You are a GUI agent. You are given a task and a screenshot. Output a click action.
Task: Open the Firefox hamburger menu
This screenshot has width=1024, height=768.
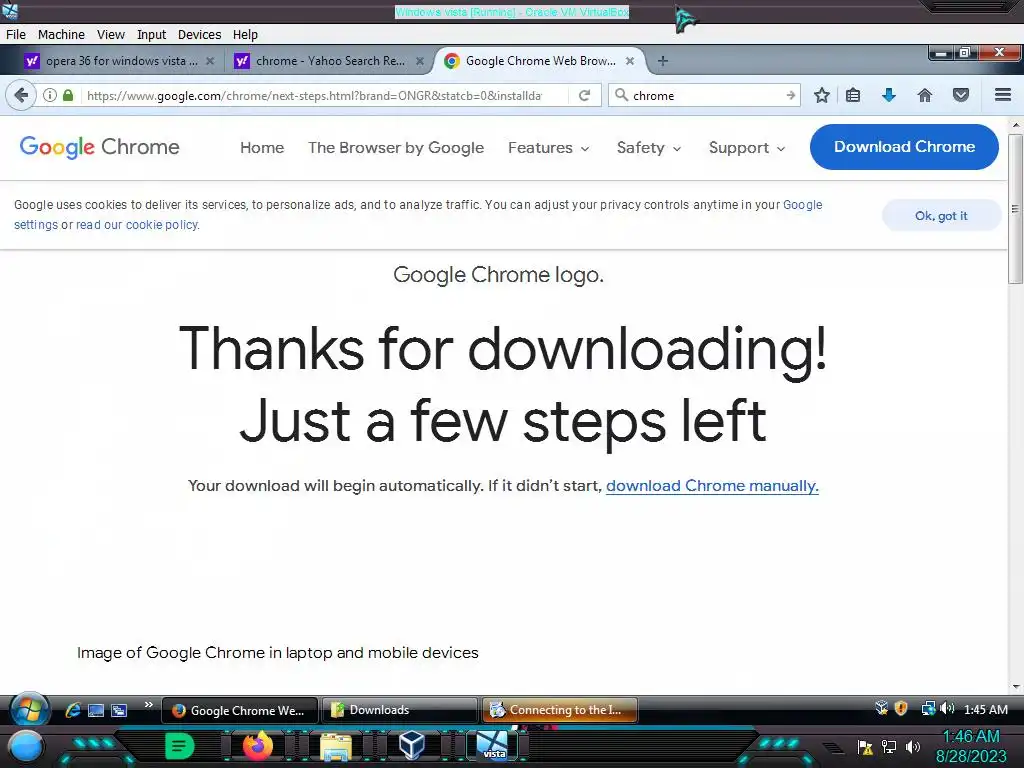tap(1003, 95)
